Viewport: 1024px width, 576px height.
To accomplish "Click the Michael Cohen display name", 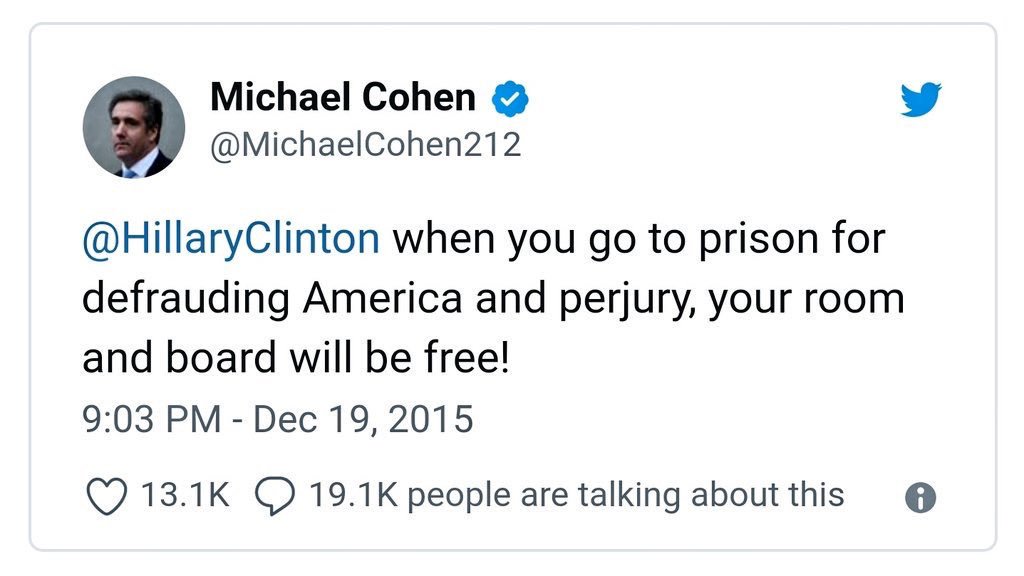I will [343, 97].
